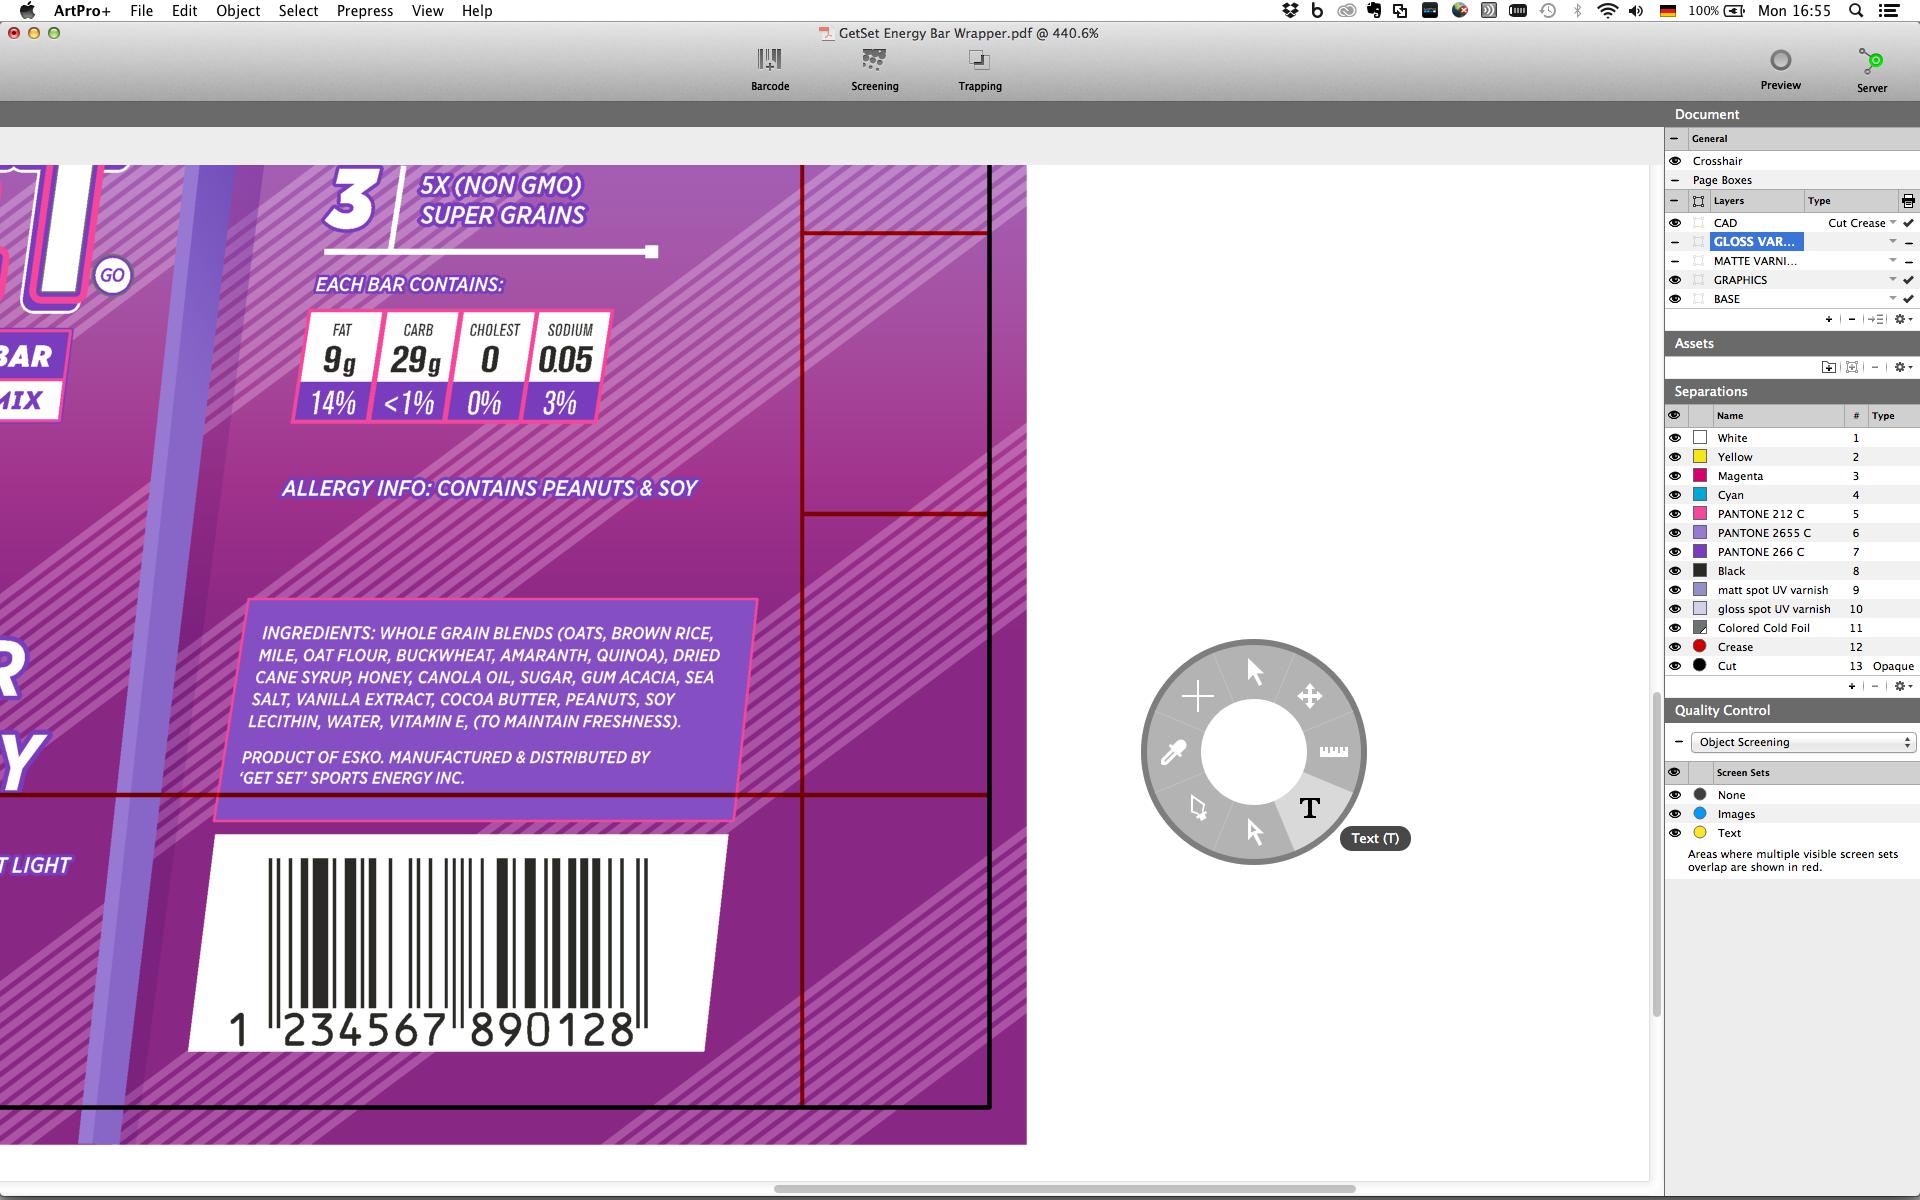Open the Object menu
Screen dimensions: 1920x1200
click(238, 11)
